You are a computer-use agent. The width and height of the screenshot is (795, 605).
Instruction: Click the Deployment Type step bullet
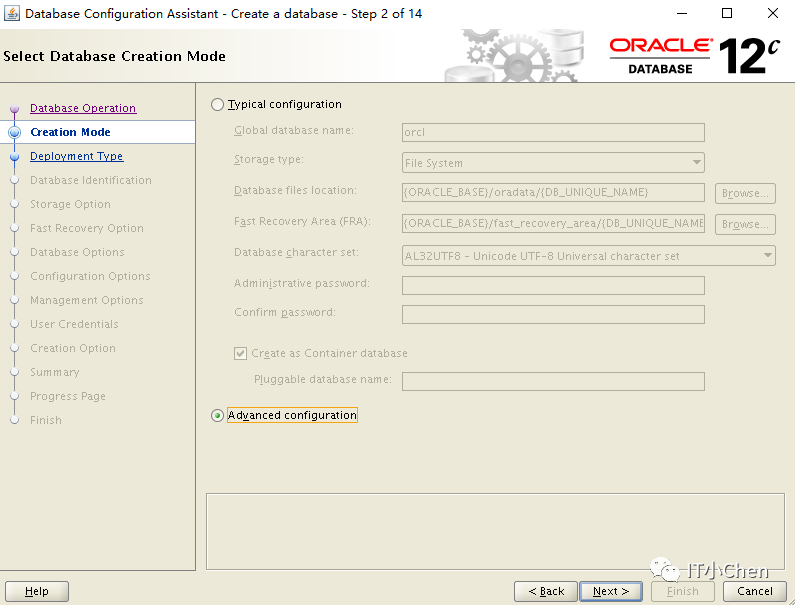click(15, 157)
